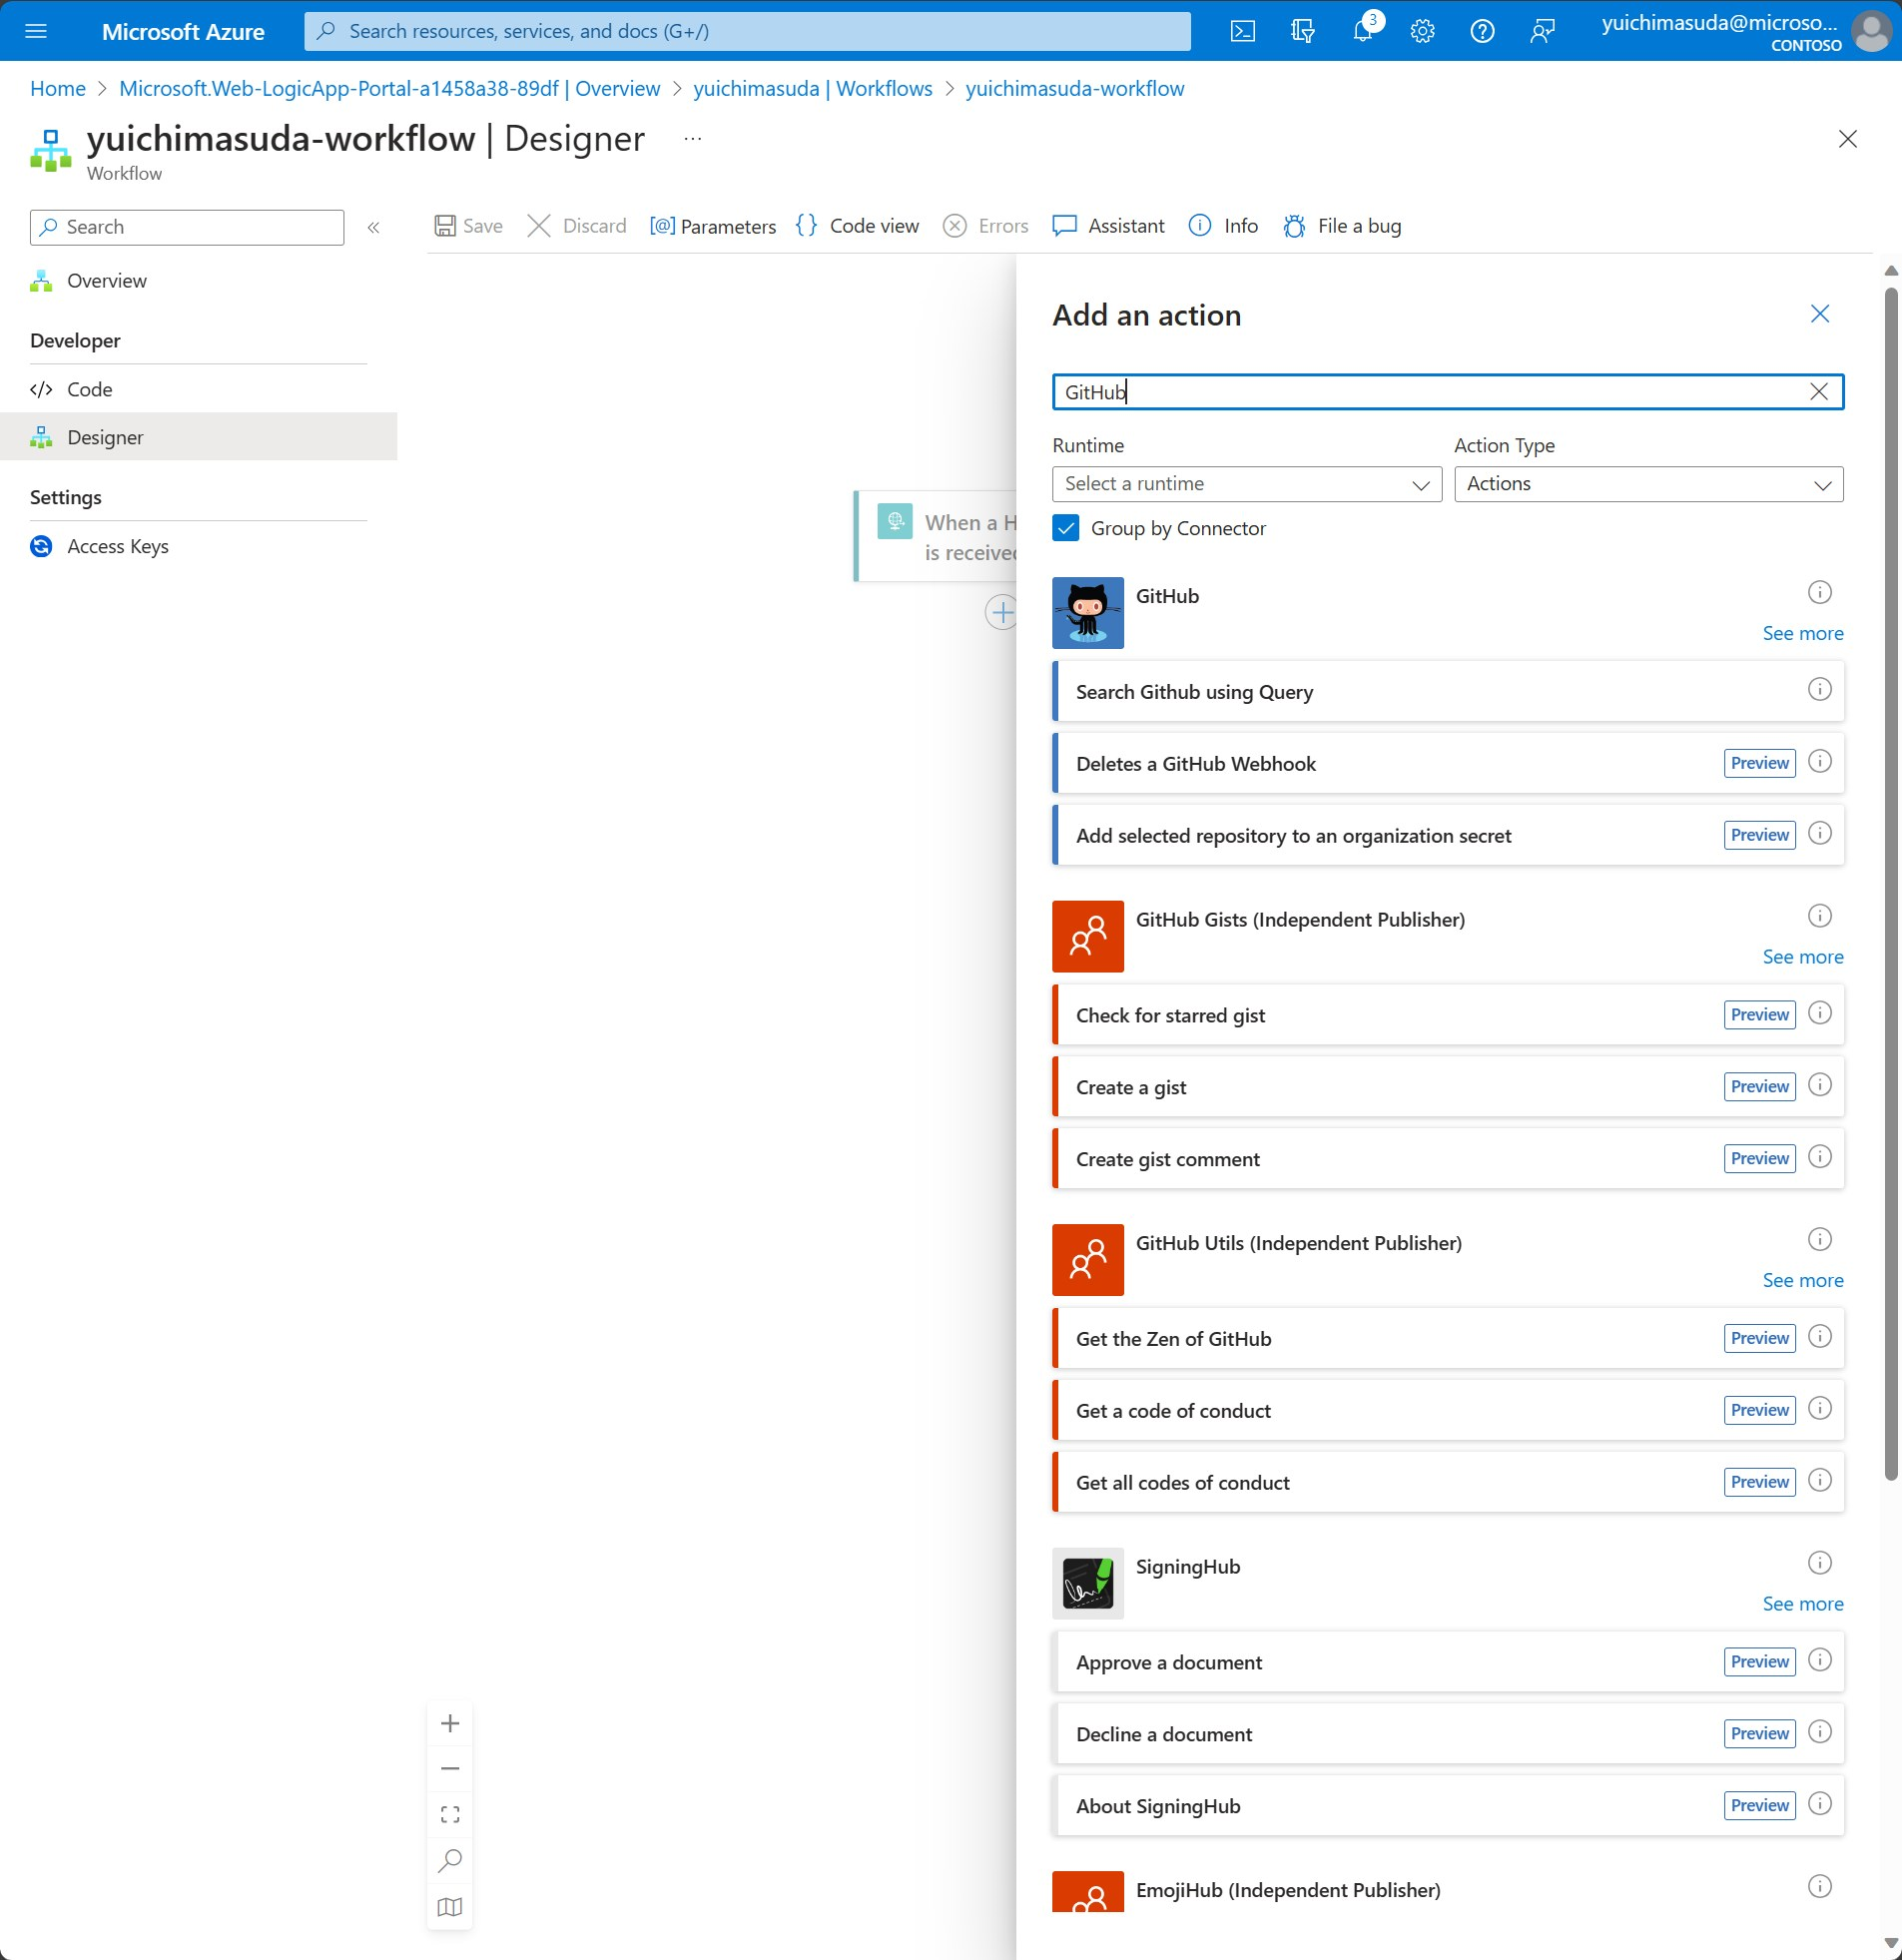Zoom in on the designer canvas
Screen dimensions: 1902x1960
click(x=450, y=1723)
